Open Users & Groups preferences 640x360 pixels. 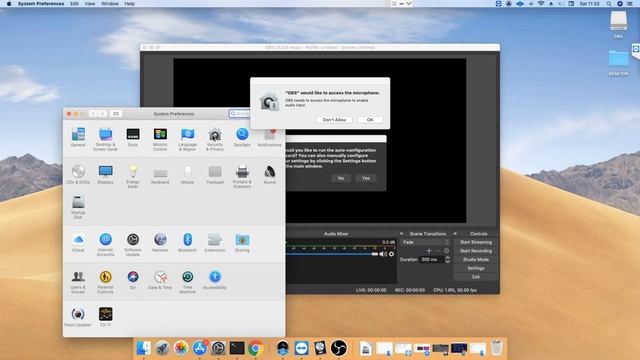(x=78, y=282)
